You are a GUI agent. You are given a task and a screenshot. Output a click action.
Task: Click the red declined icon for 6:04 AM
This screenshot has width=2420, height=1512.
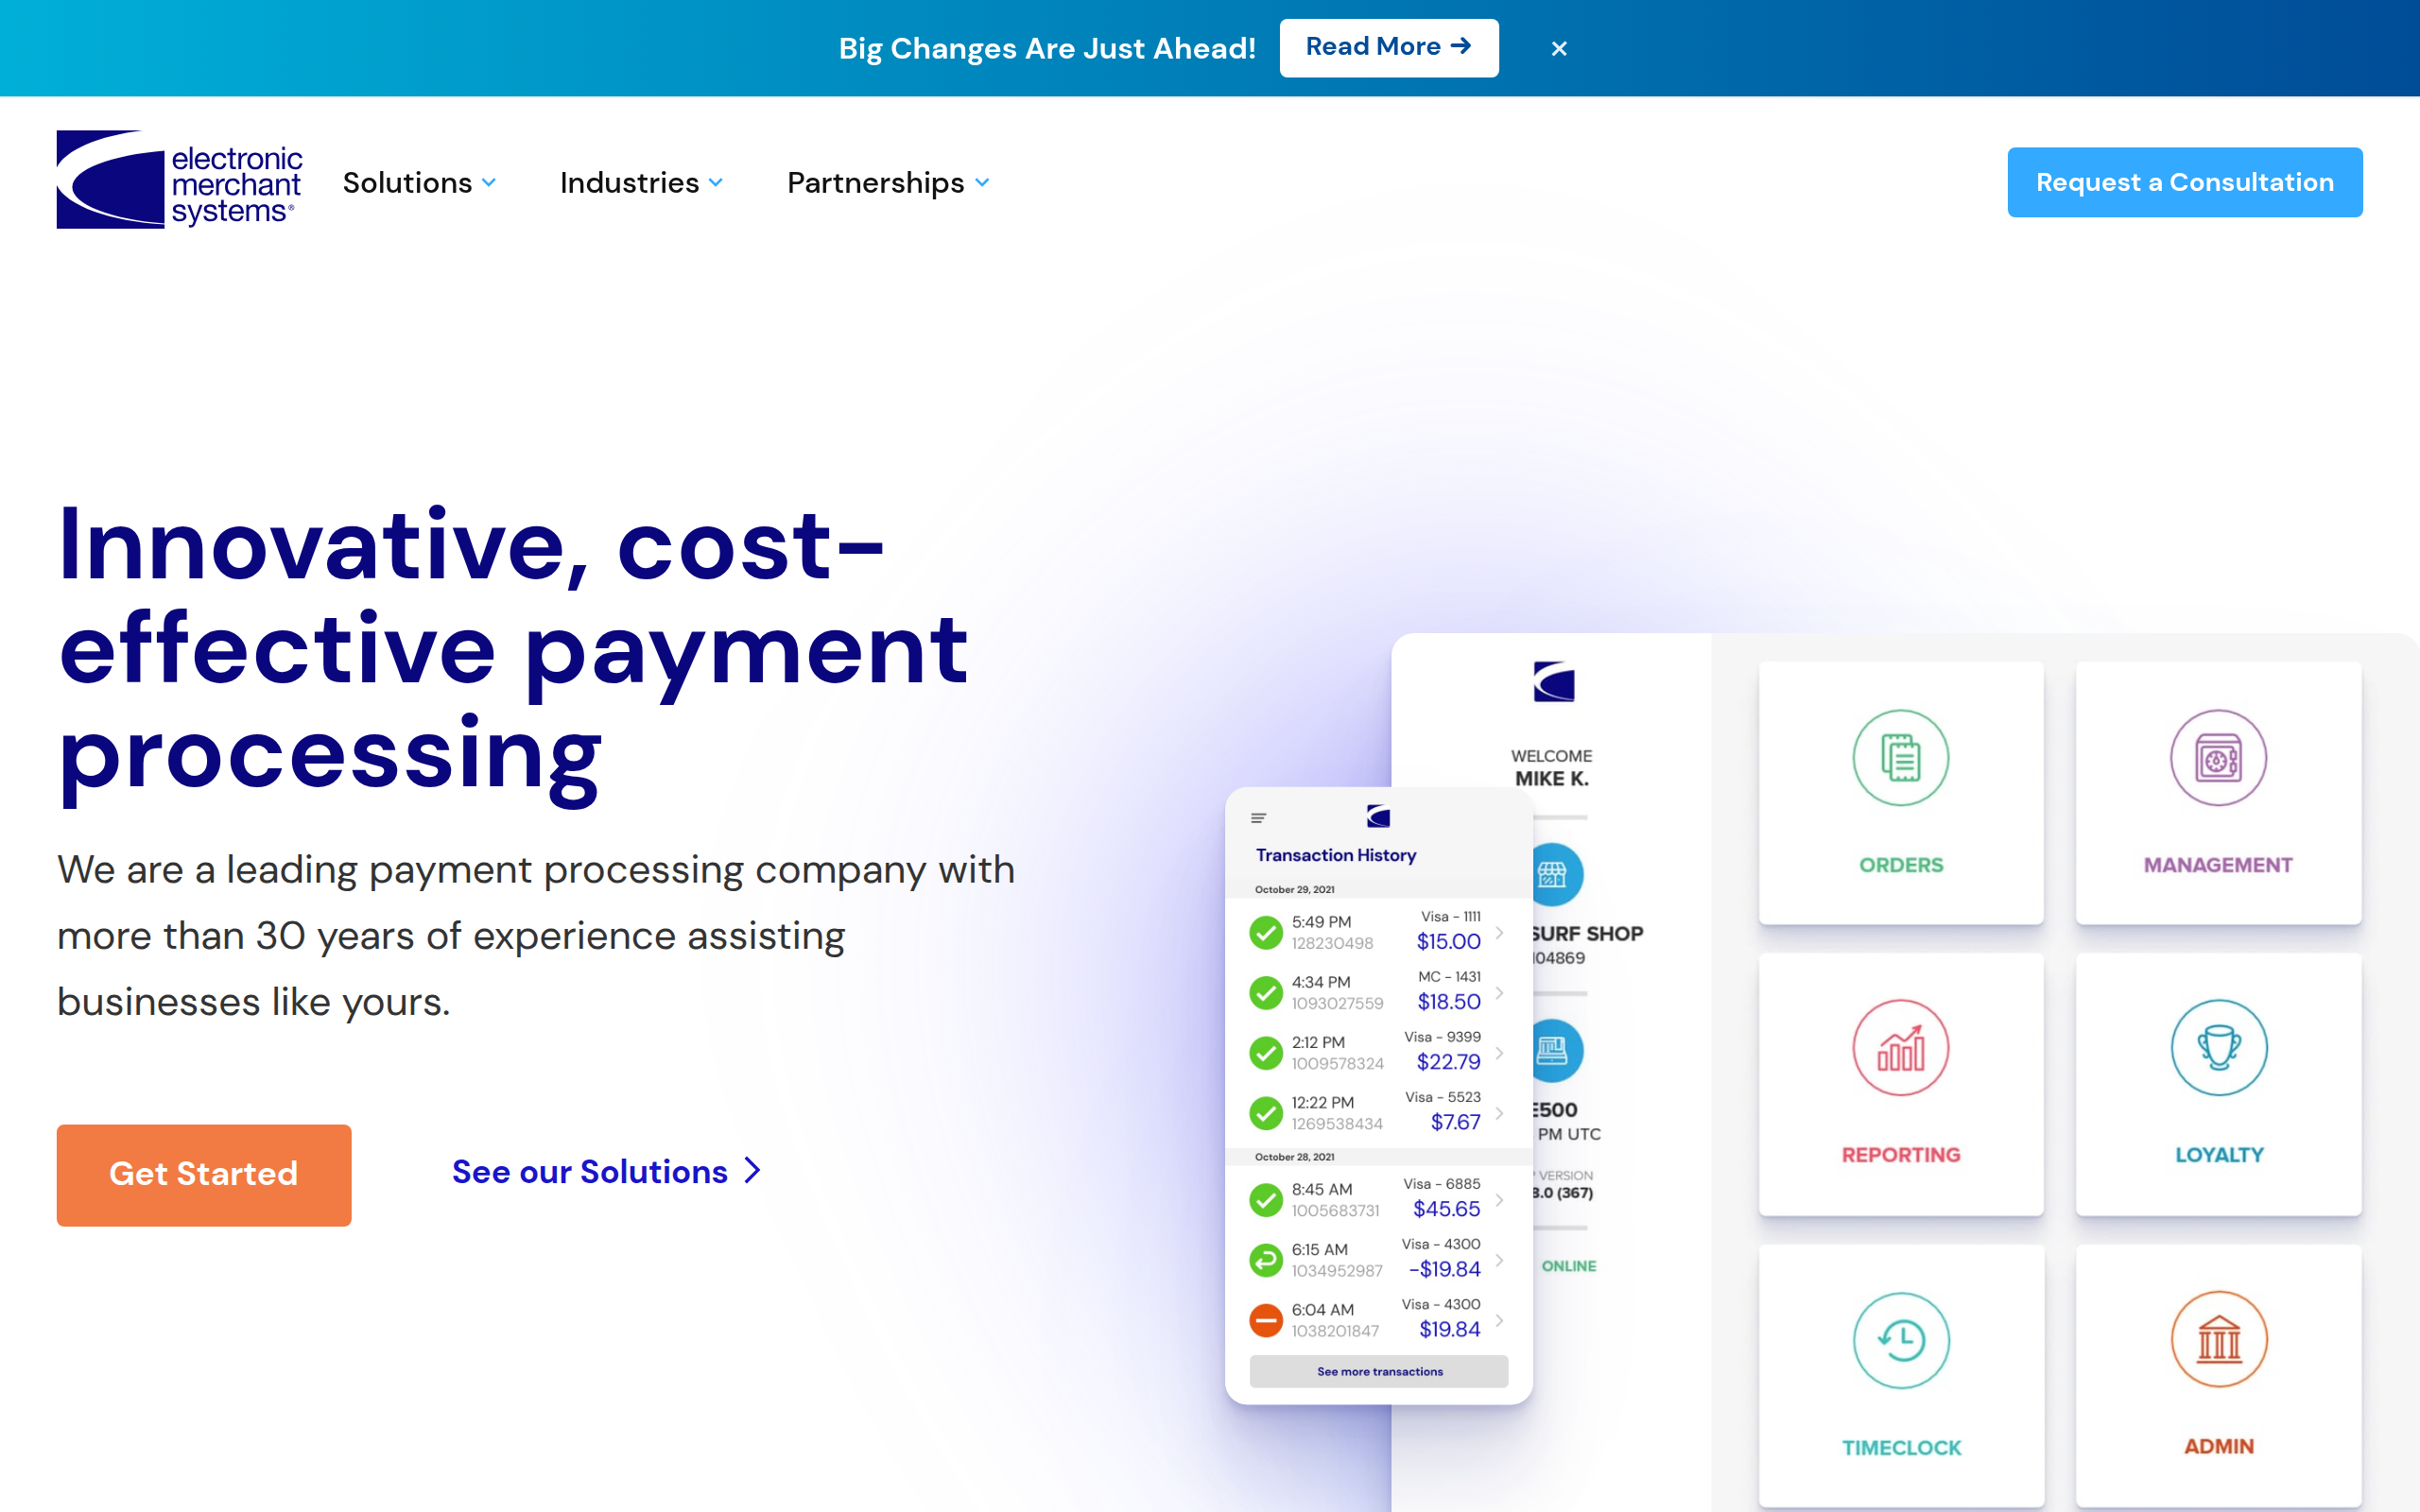click(x=1266, y=1319)
